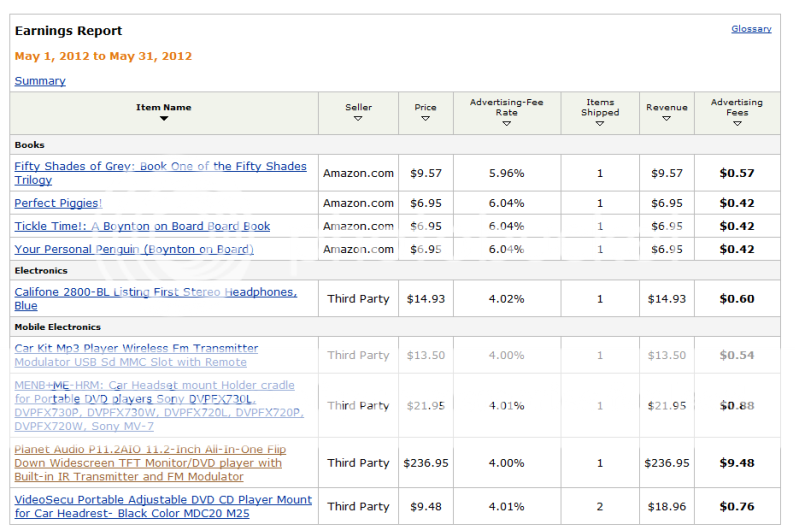Sort by Advertising-Fee Rate arrow
799x530 pixels.
[x=507, y=123]
